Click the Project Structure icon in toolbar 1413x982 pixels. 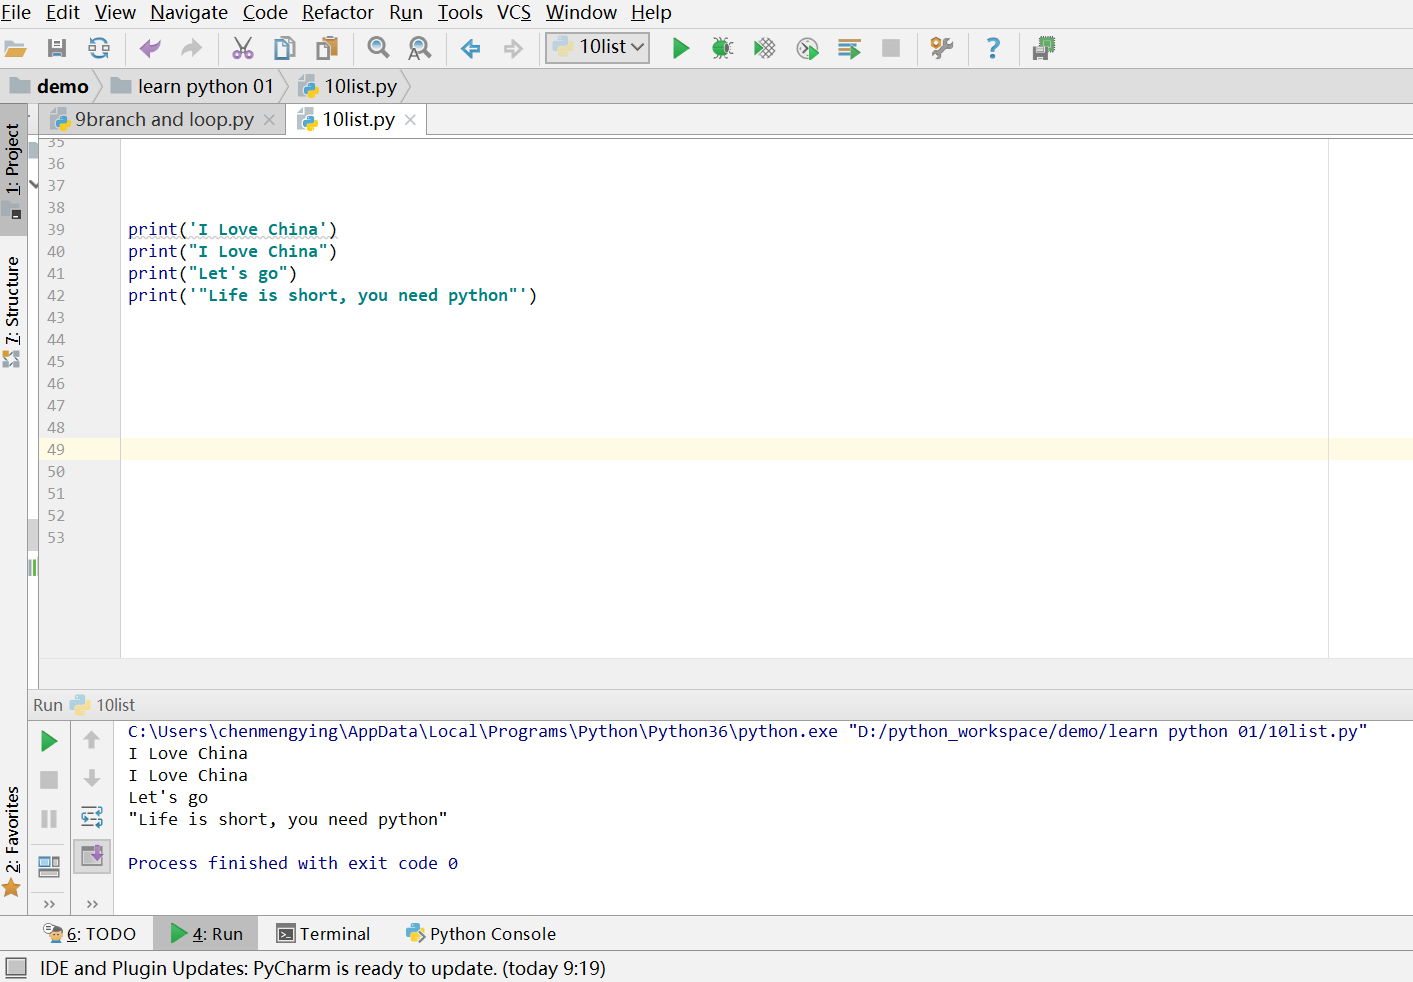coord(1044,48)
